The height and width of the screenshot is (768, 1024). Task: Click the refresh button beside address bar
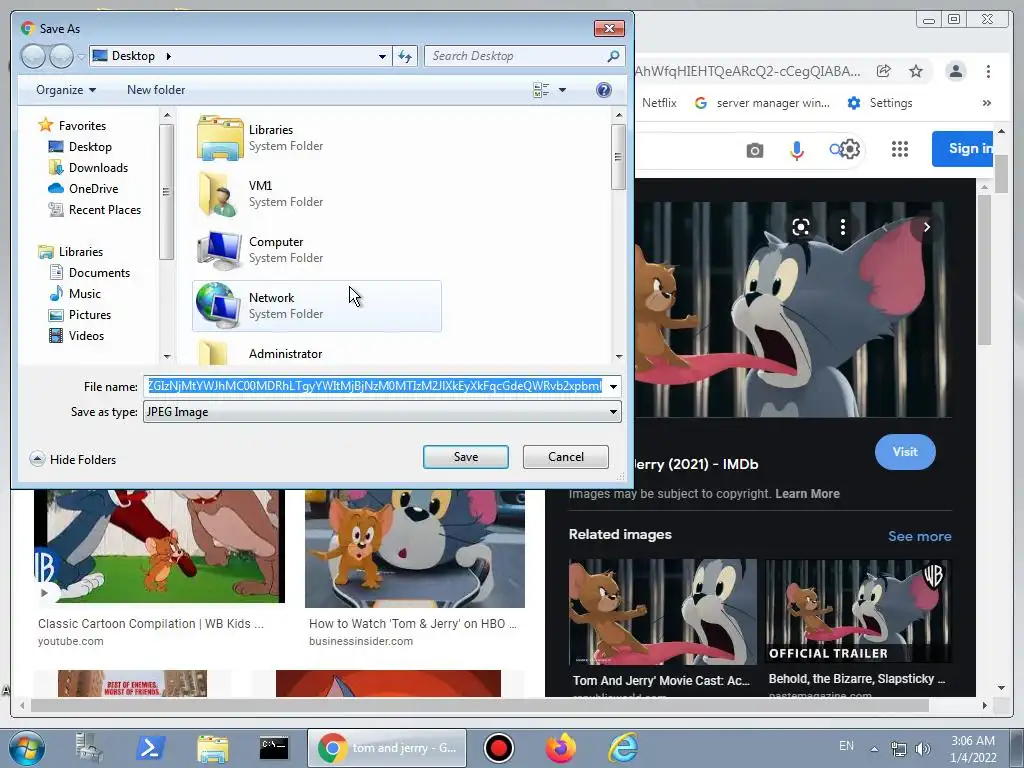(x=405, y=56)
